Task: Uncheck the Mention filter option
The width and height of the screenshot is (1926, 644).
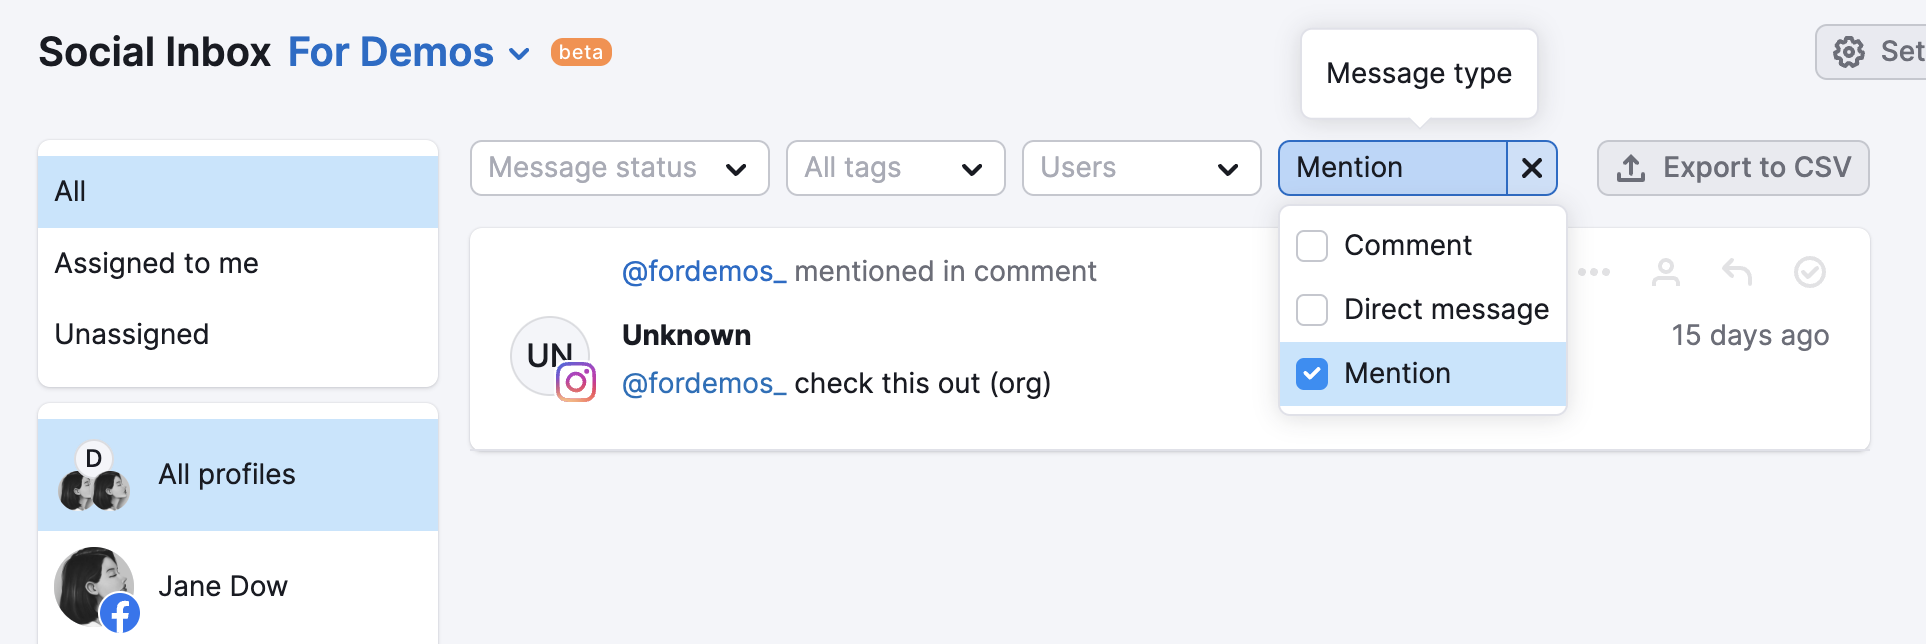Action: pyautogui.click(x=1312, y=373)
